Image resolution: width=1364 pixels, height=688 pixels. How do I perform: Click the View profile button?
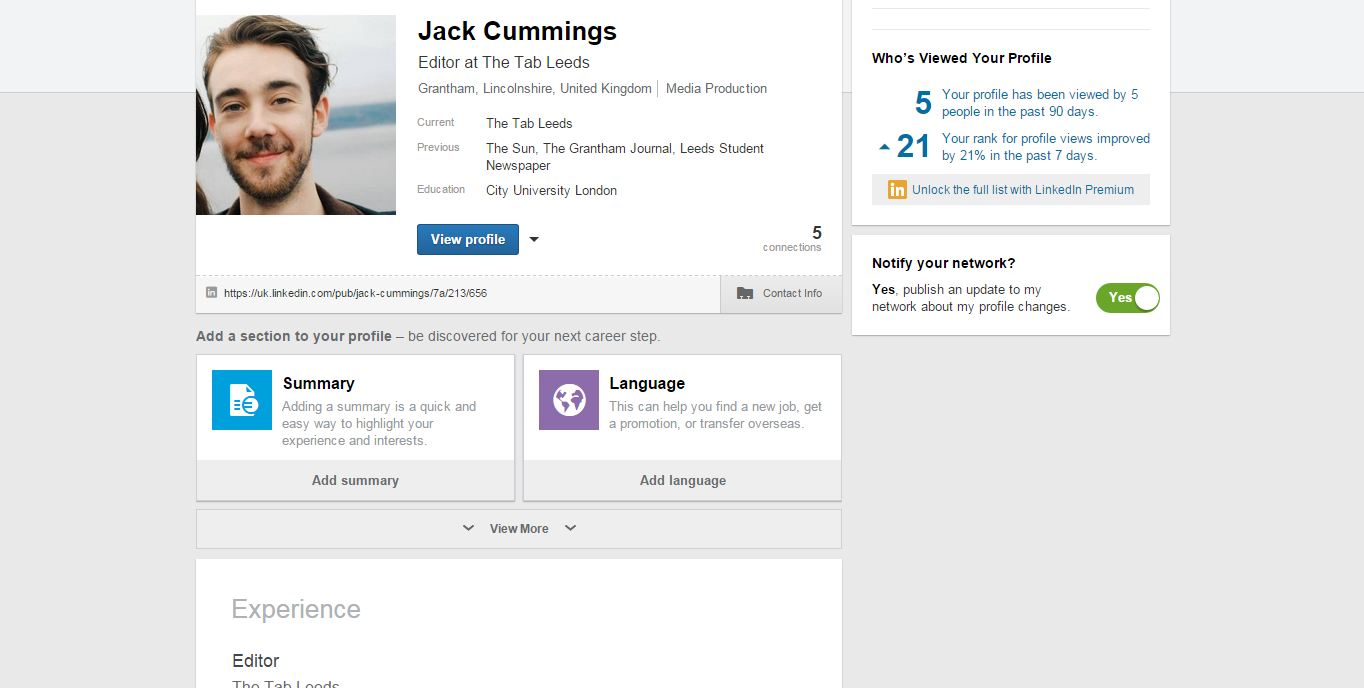coord(468,239)
